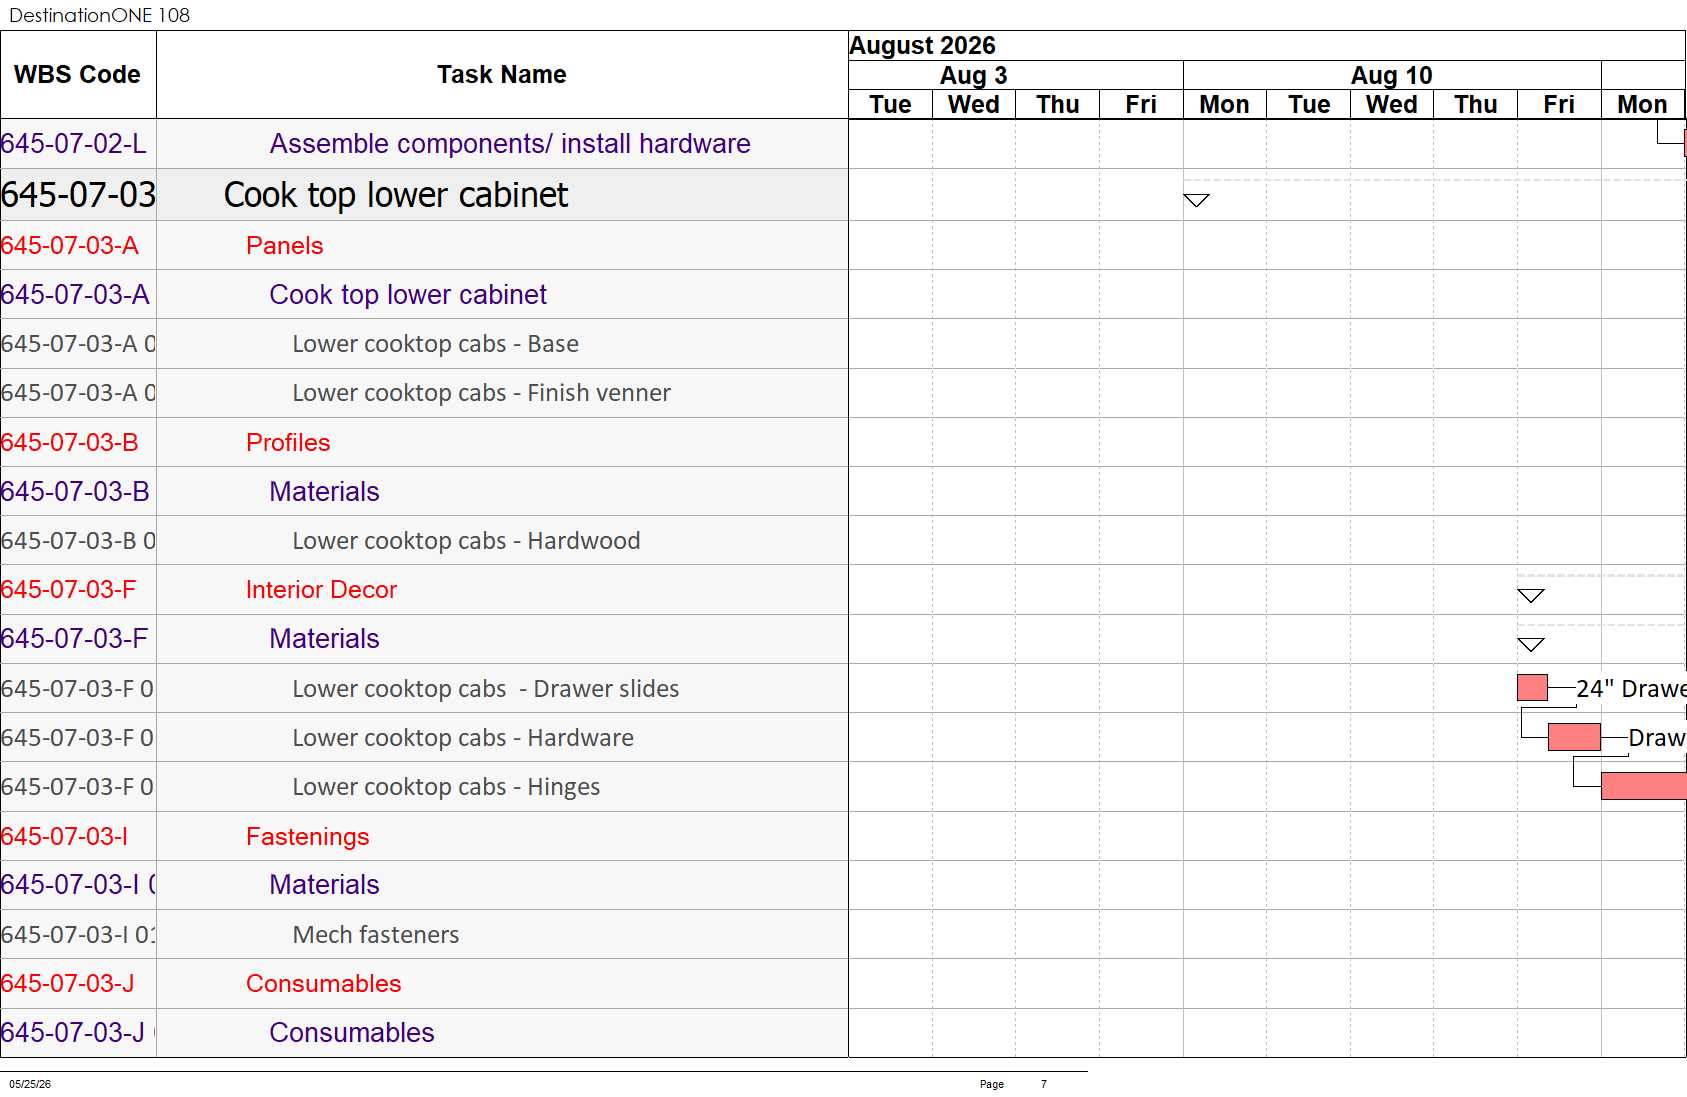This screenshot has height=1097, width=1687.
Task: Select the Aug 10 week header
Action: coord(1391,76)
